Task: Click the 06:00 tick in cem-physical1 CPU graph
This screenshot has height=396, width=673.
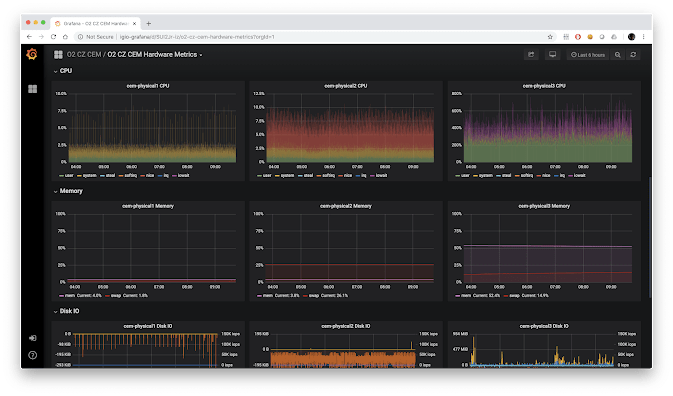Action: click(x=131, y=167)
